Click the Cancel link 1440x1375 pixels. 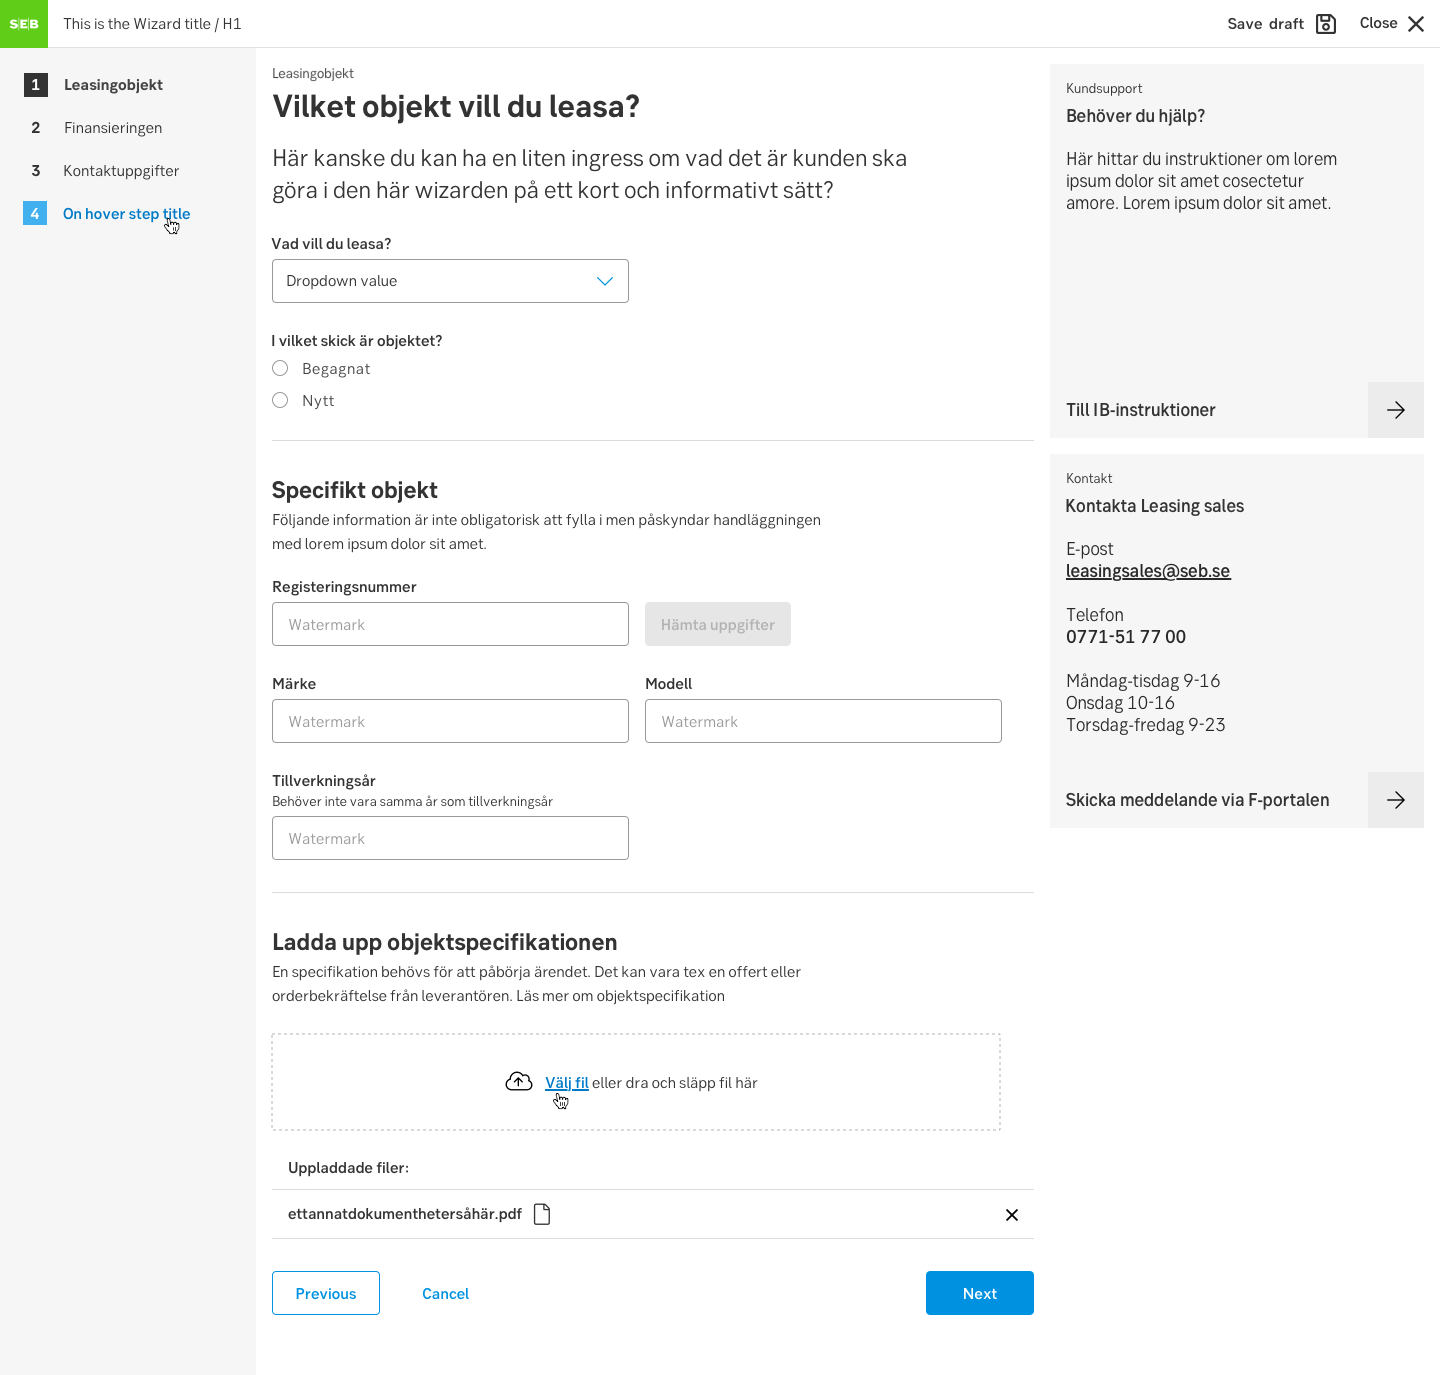point(445,1293)
